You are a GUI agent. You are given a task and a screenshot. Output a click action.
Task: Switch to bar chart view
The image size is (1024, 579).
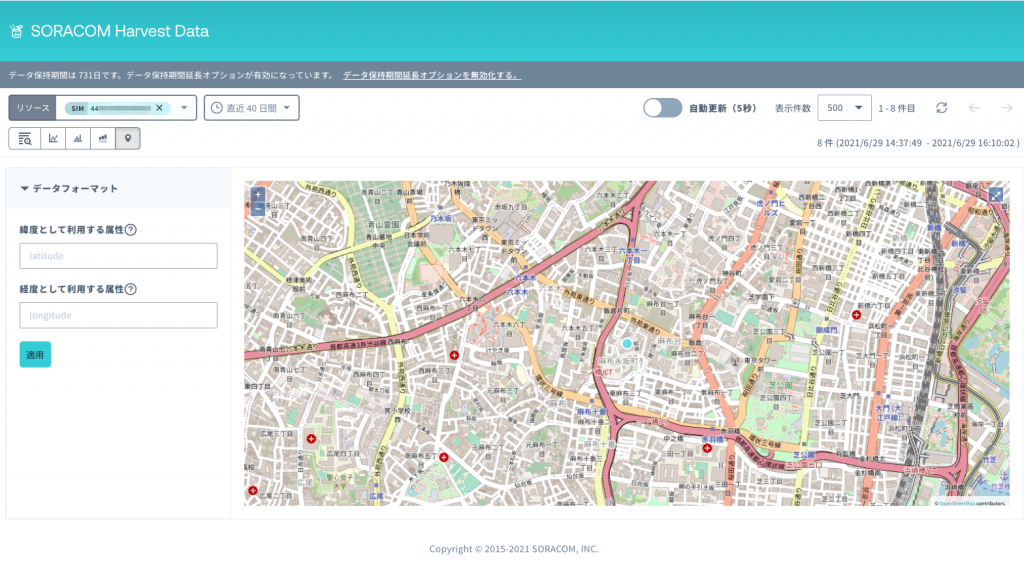coord(78,138)
